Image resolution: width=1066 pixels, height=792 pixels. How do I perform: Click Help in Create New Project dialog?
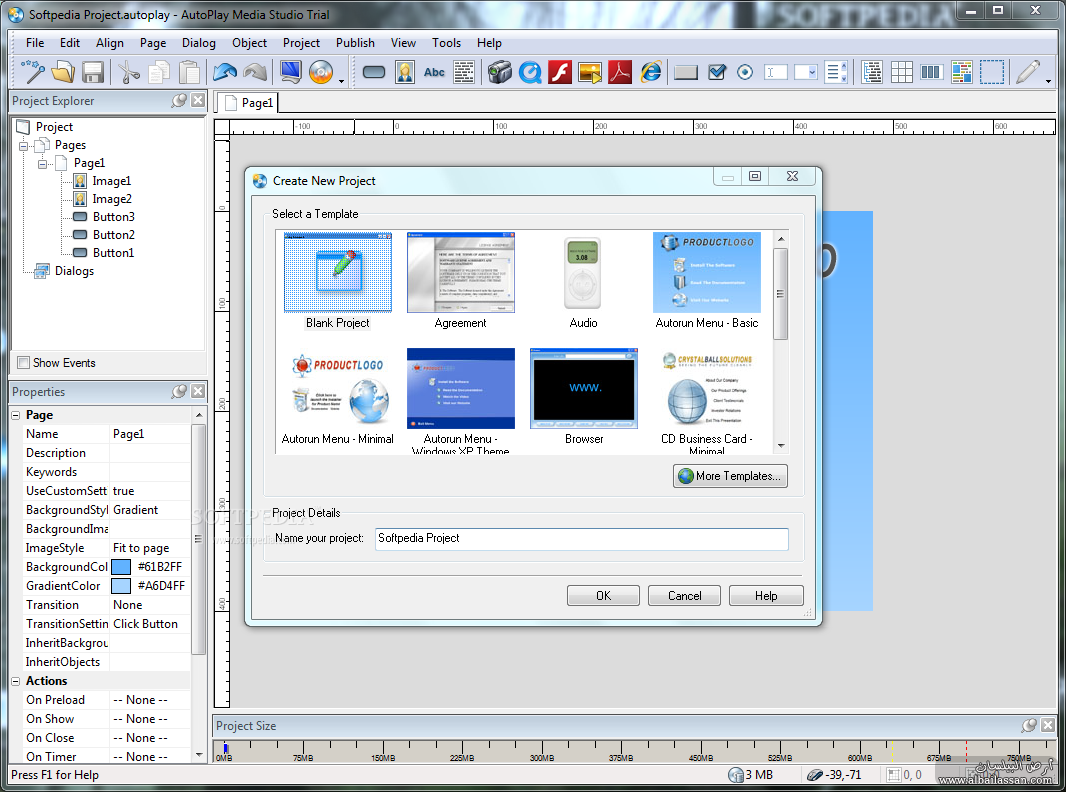(766, 596)
